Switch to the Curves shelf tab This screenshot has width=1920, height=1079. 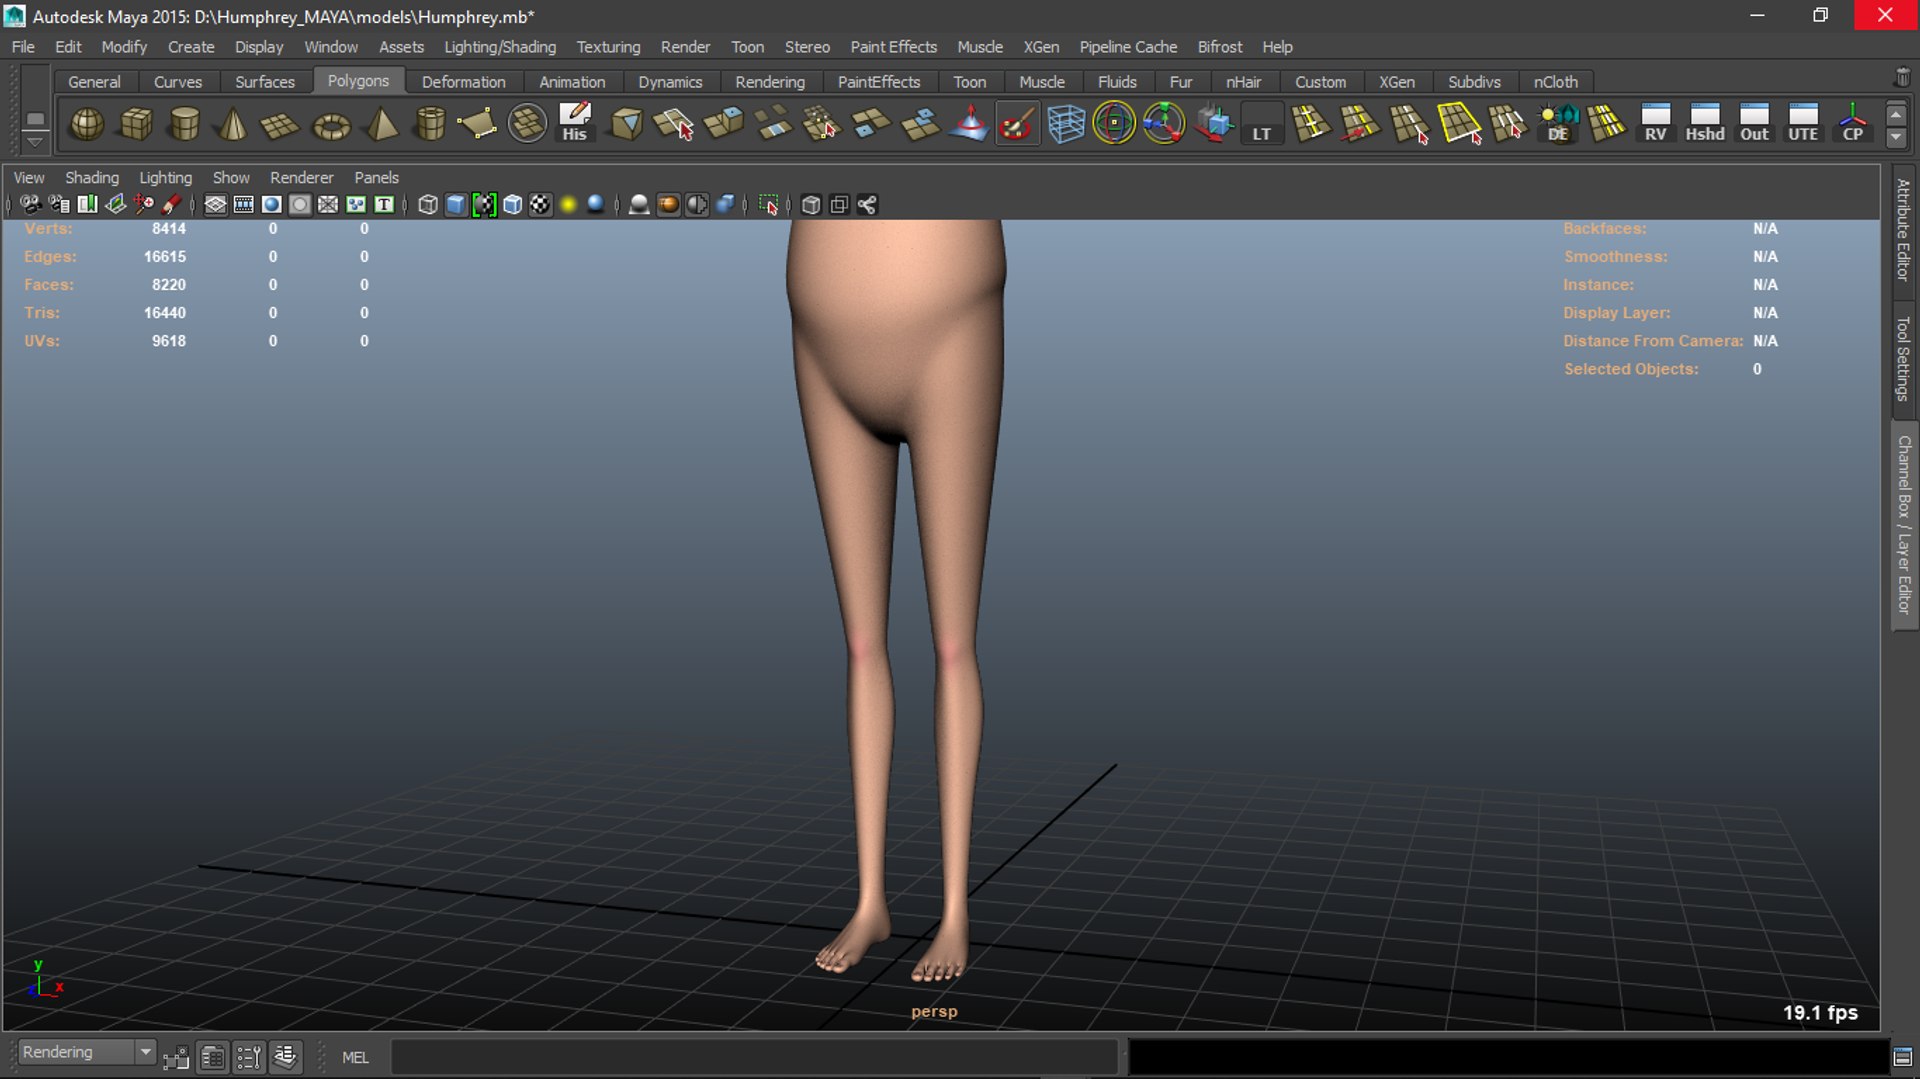(x=178, y=82)
